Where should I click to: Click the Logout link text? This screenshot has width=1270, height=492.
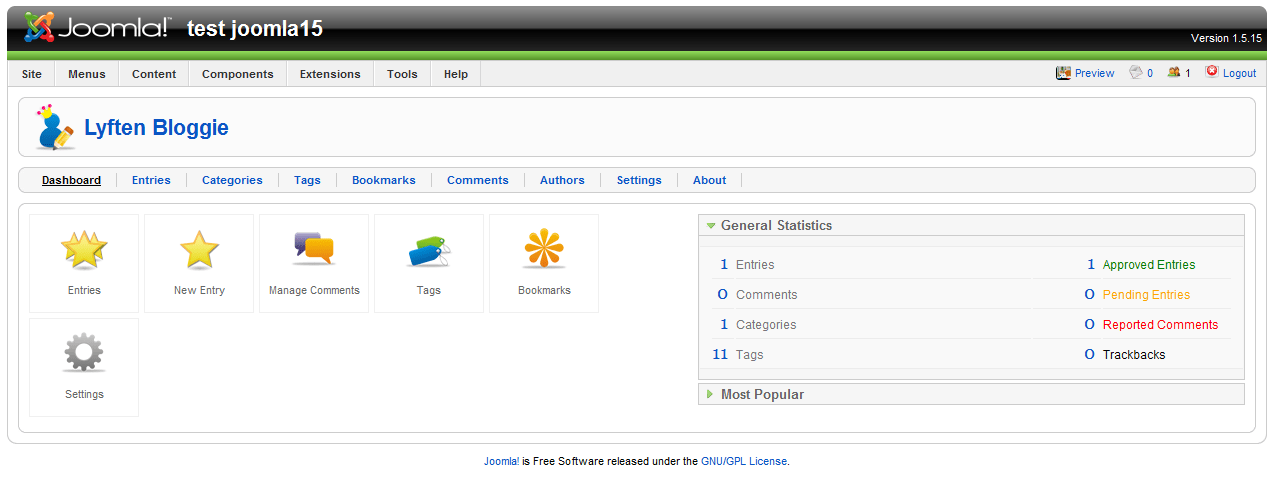pos(1239,73)
